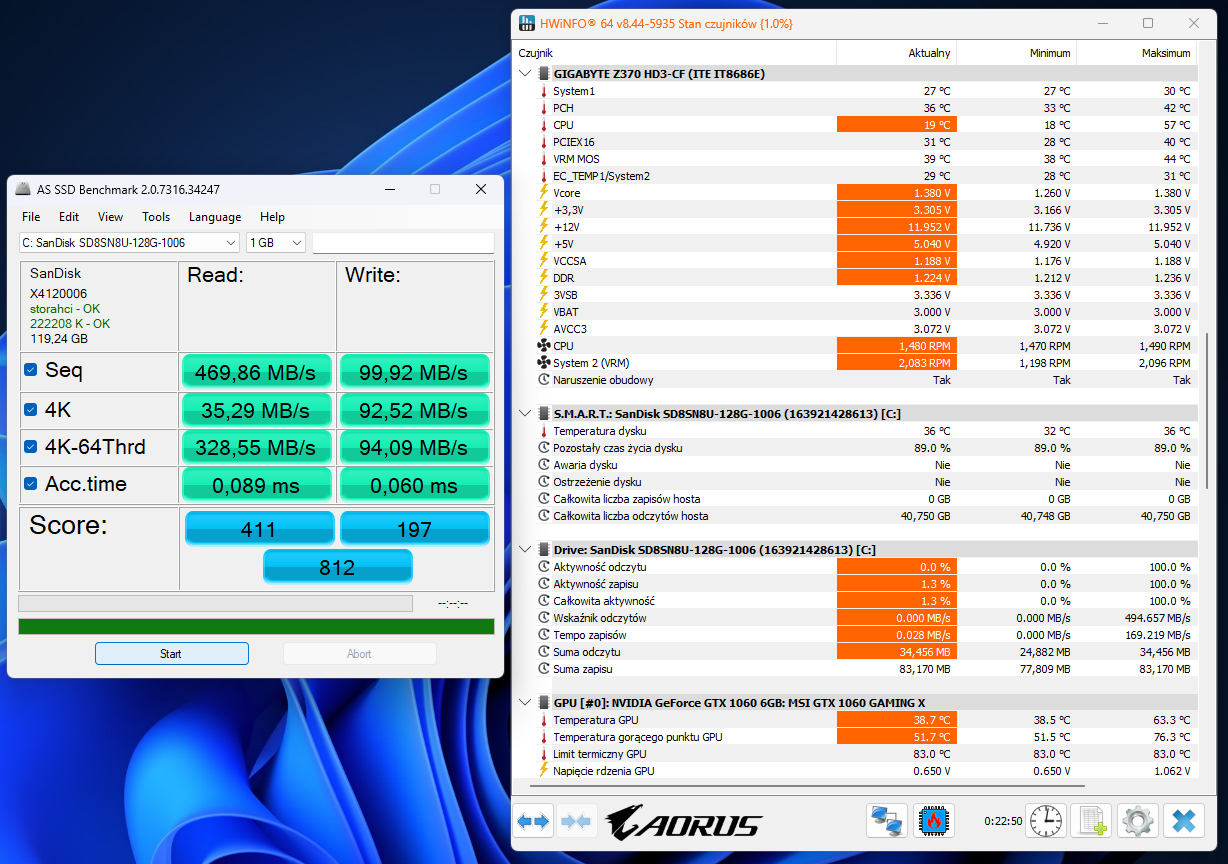Uncheck the Seq benchmark checkbox
Screen dimensions: 1228x864
click(31, 371)
